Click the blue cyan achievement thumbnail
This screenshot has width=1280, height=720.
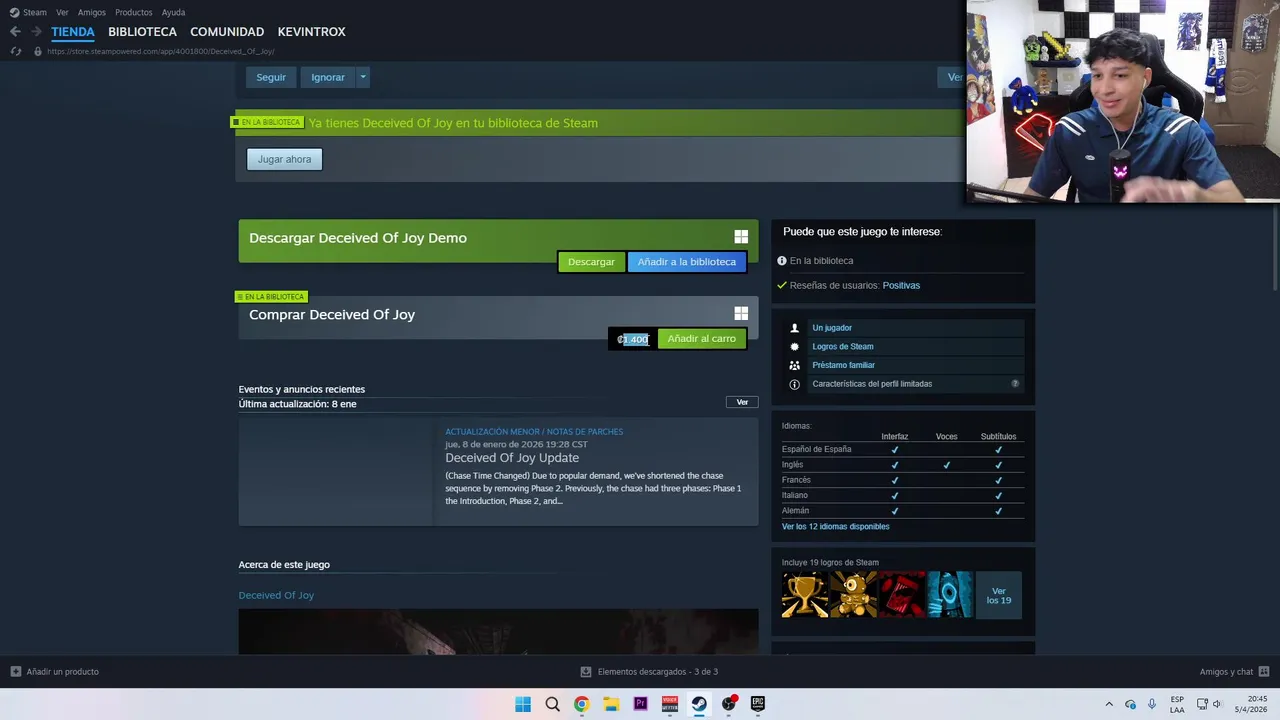pyautogui.click(x=949, y=594)
